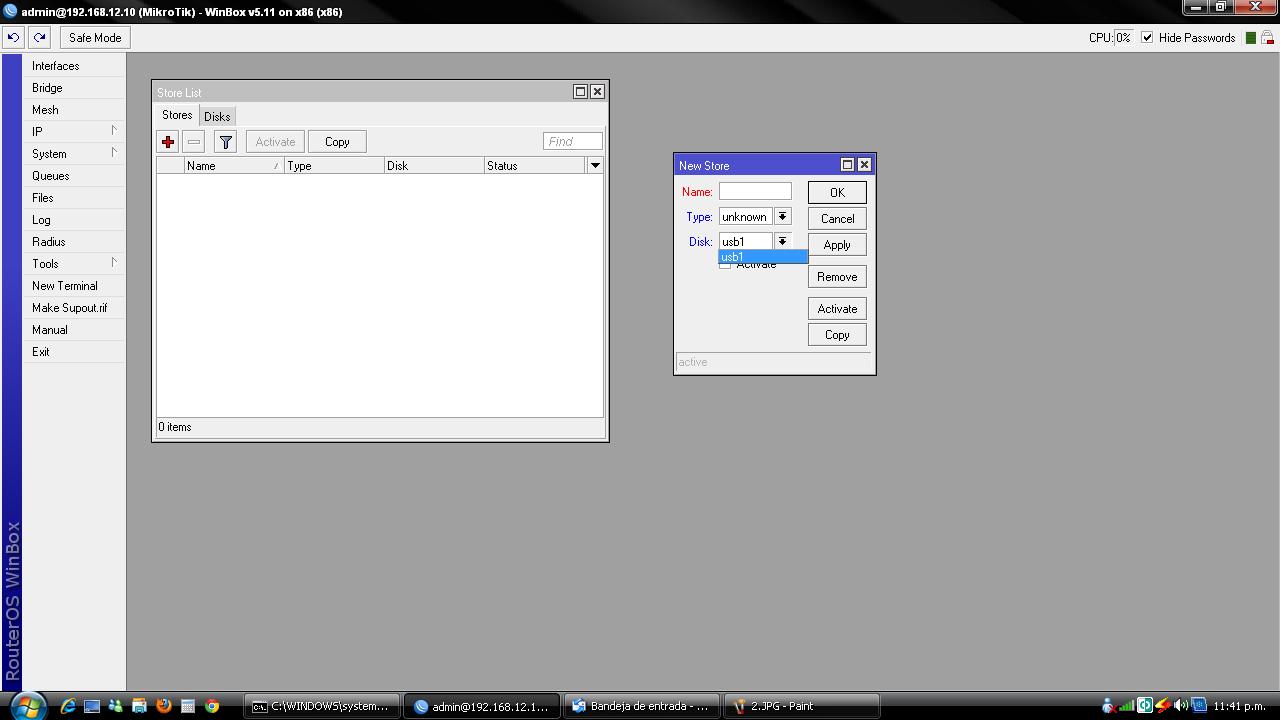This screenshot has width=1280, height=720.
Task: Click the volume speaker tray icon
Action: (x=1181, y=706)
